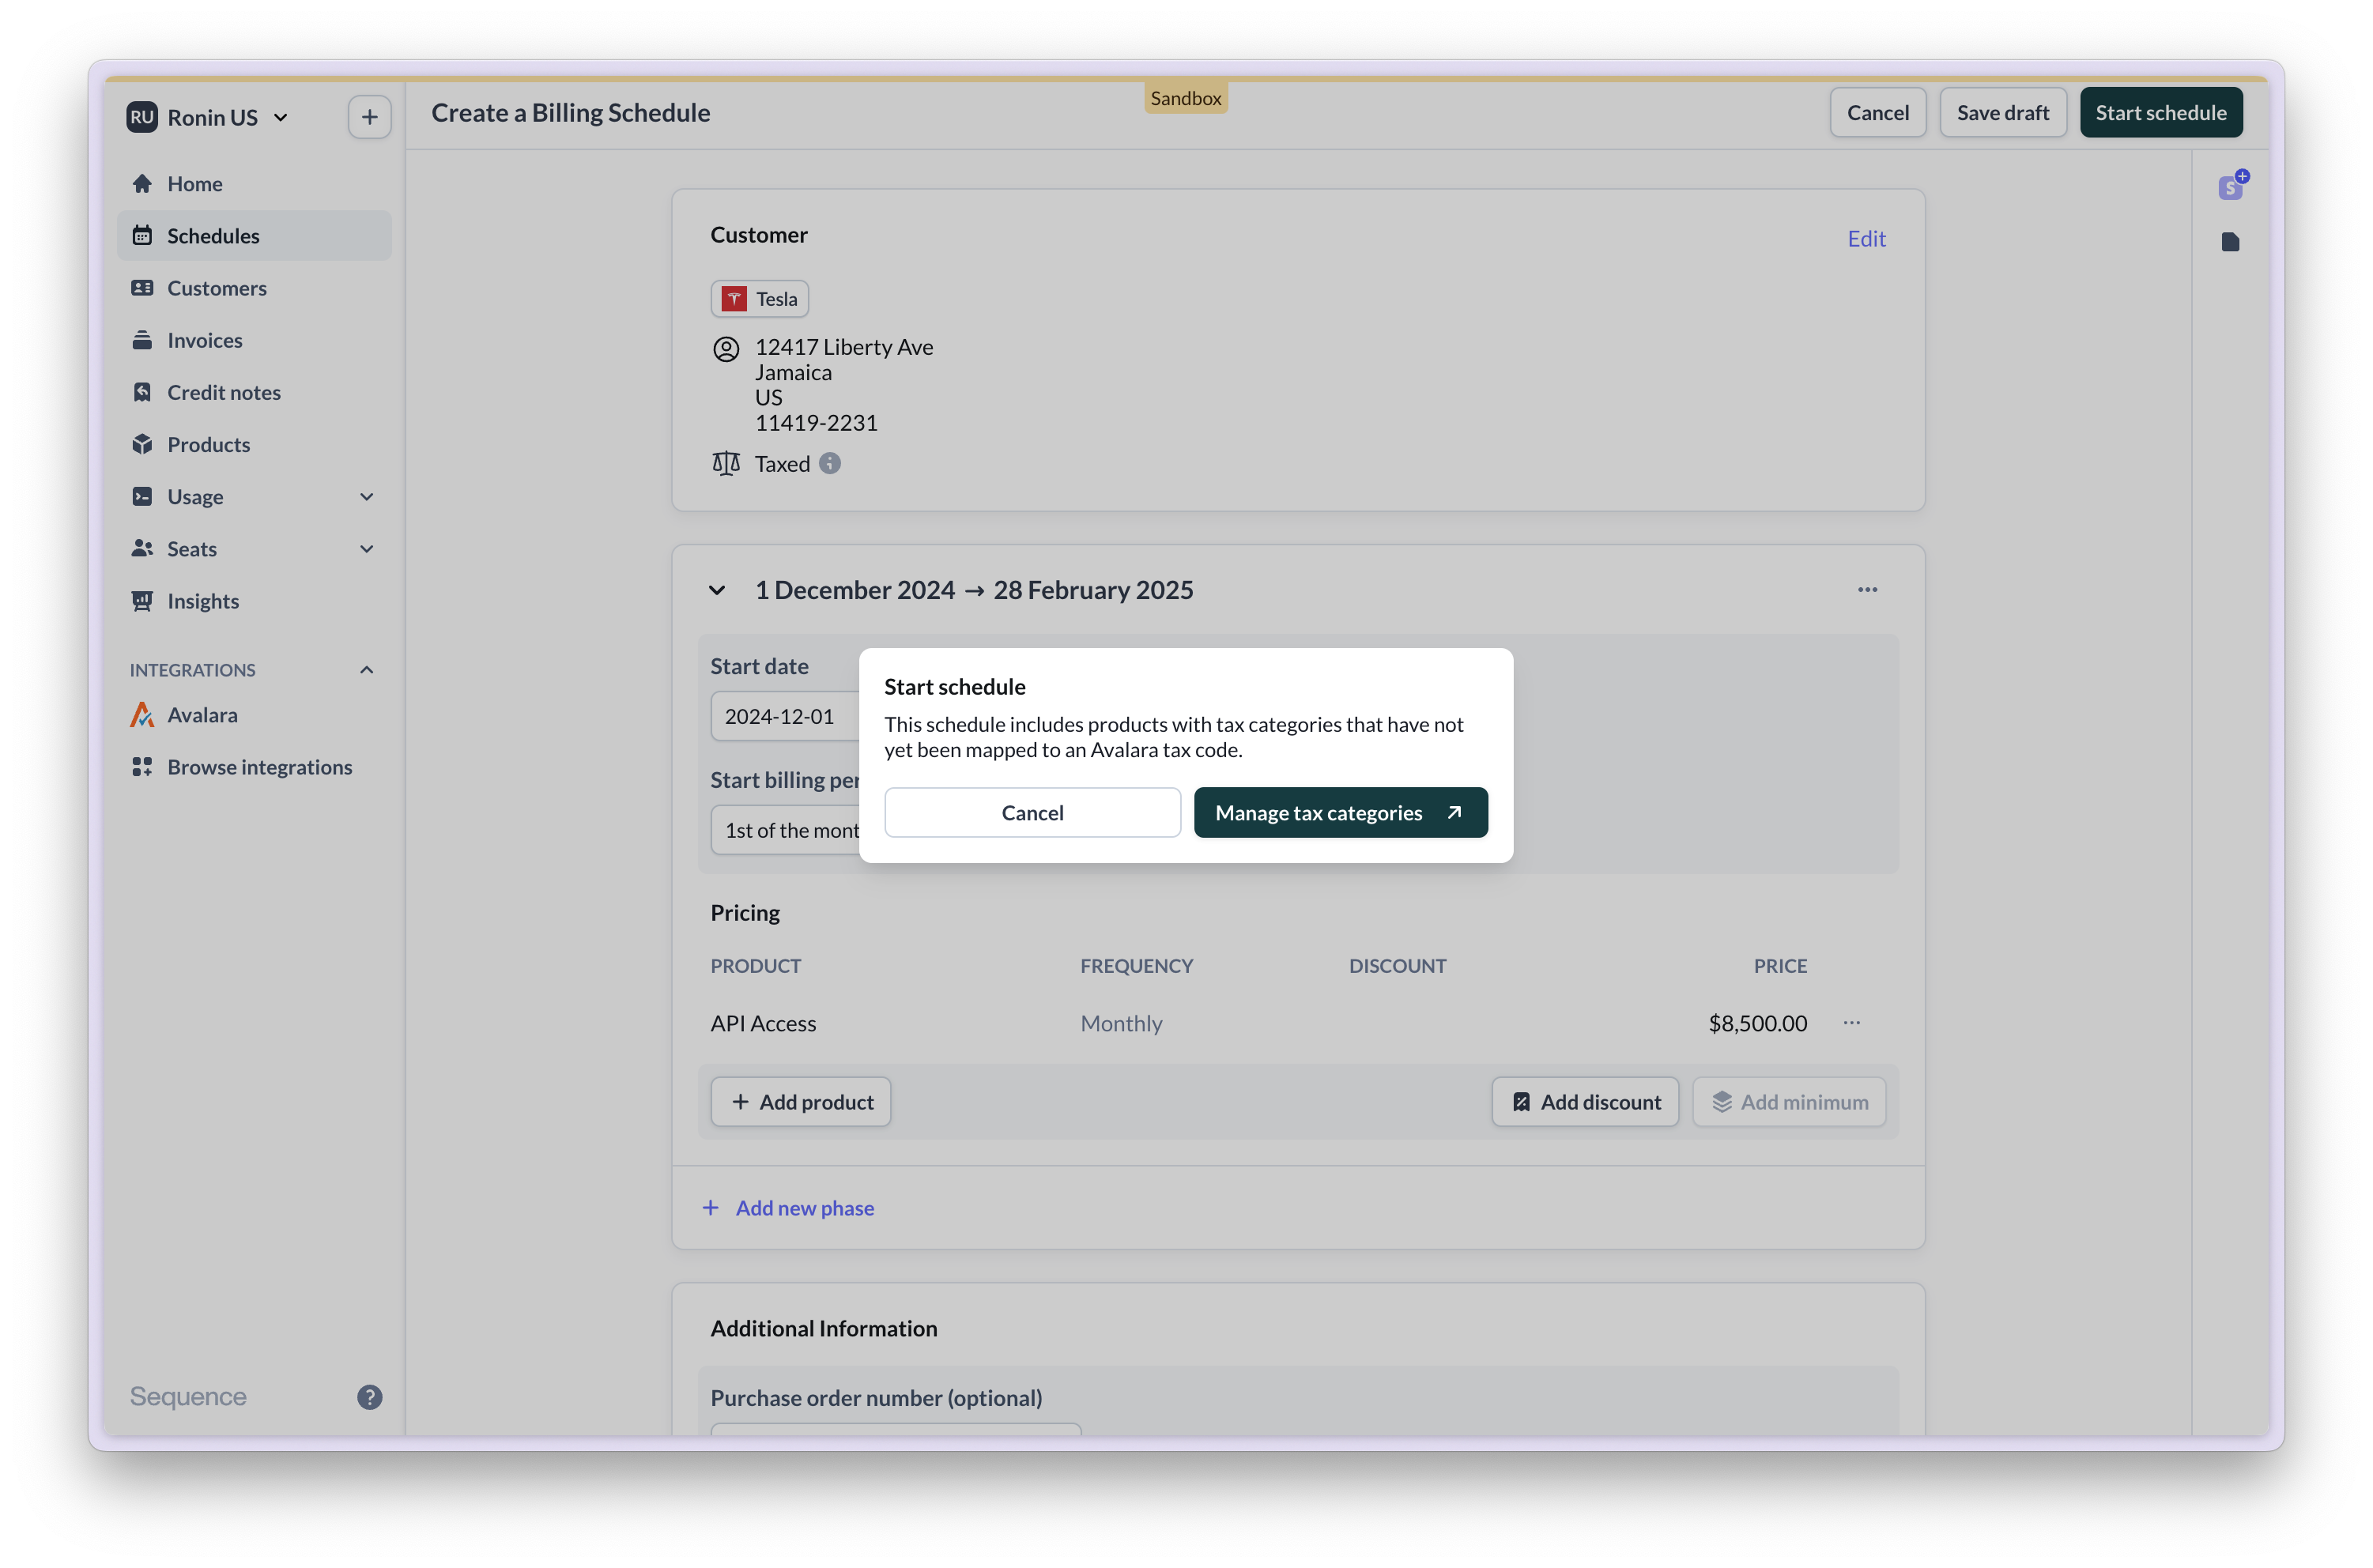The image size is (2373, 1568).
Task: Open Invoices in the sidebar
Action: click(254, 340)
